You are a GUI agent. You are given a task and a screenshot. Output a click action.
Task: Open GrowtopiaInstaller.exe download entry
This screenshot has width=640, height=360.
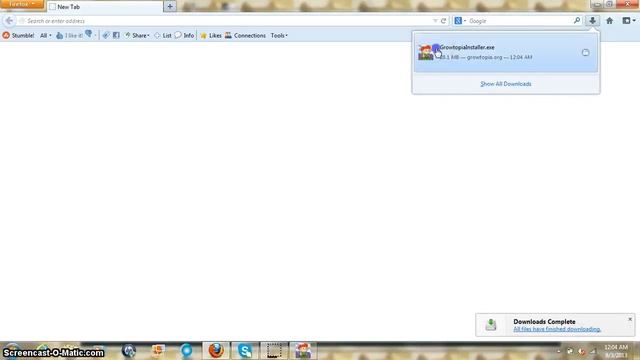506,53
